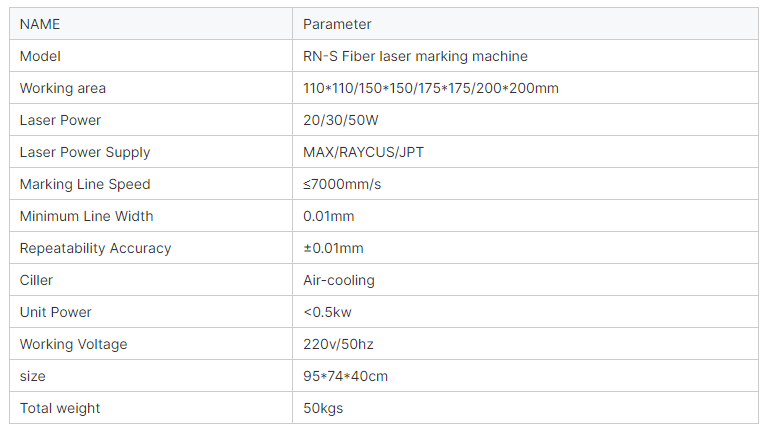
Task: Click the Marking Line Speed label
Action: (85, 184)
